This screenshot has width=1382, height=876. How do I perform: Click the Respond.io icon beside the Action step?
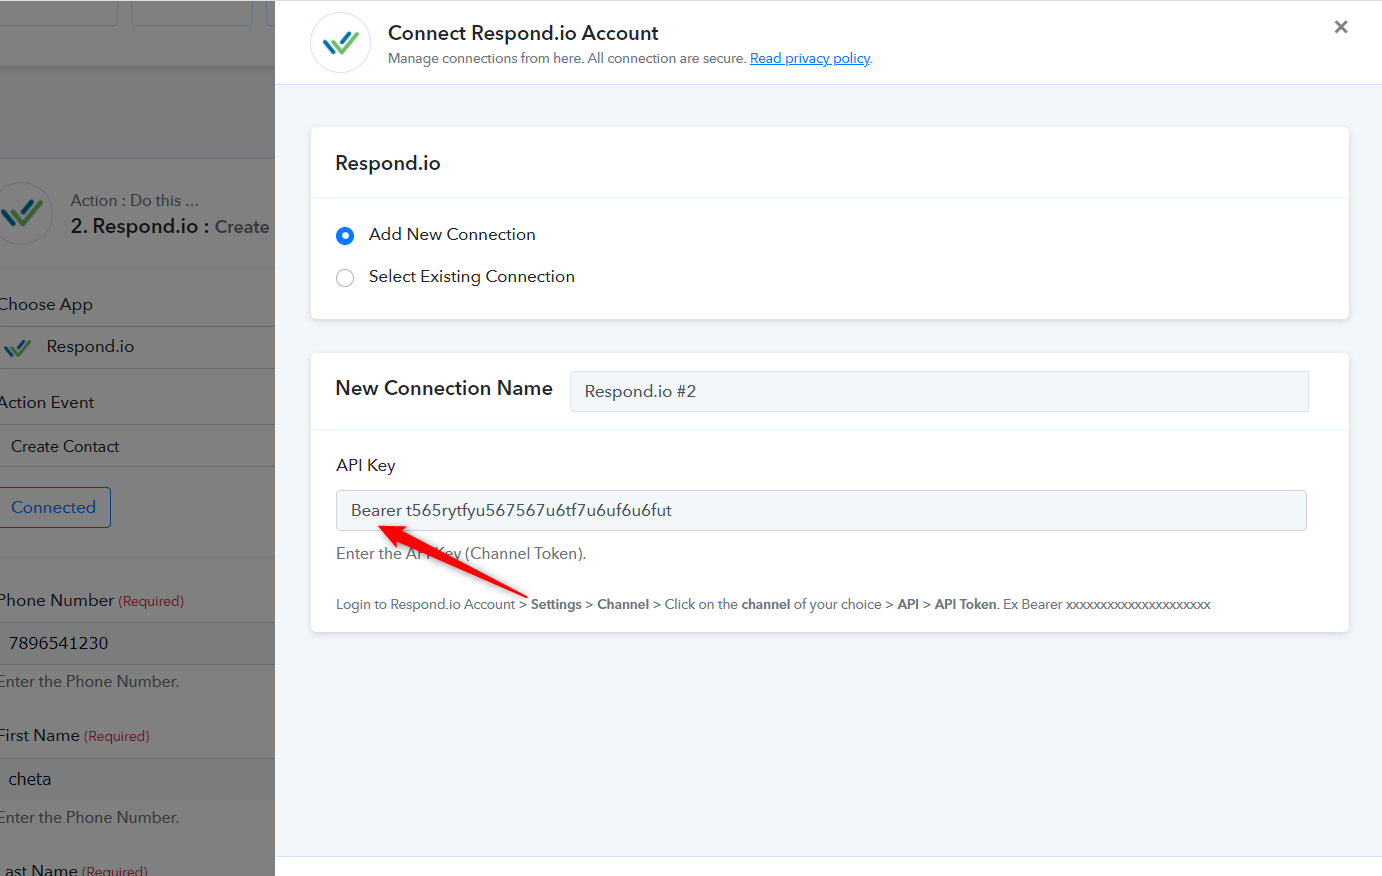(x=22, y=213)
